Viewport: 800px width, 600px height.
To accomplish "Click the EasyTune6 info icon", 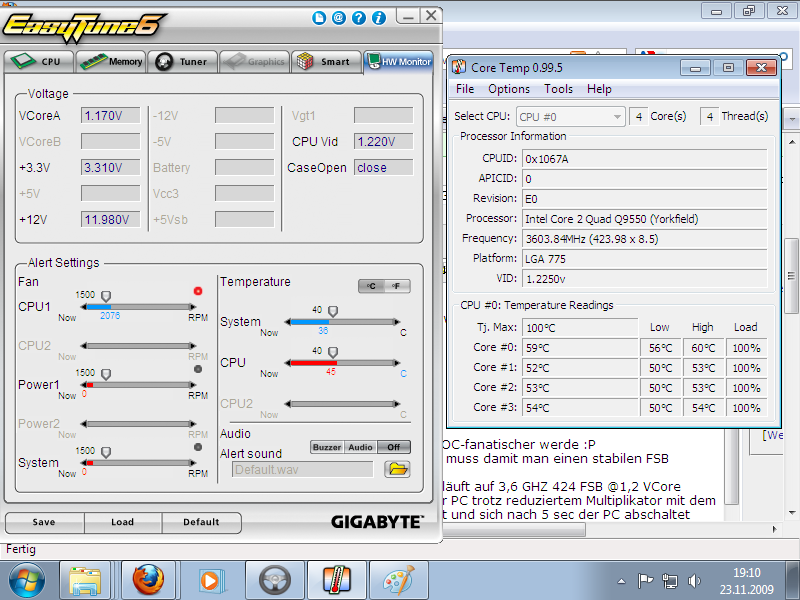I will (379, 18).
